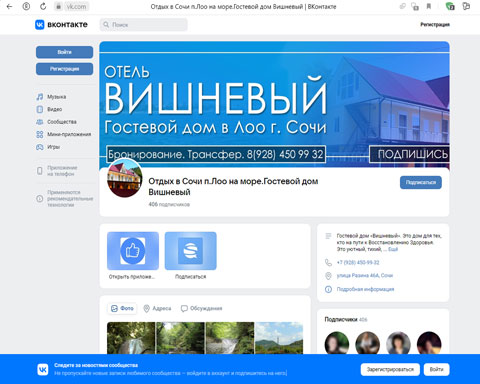The image size is (480, 384).
Task: Click the VK logo in bottom banner
Action: point(43,369)
